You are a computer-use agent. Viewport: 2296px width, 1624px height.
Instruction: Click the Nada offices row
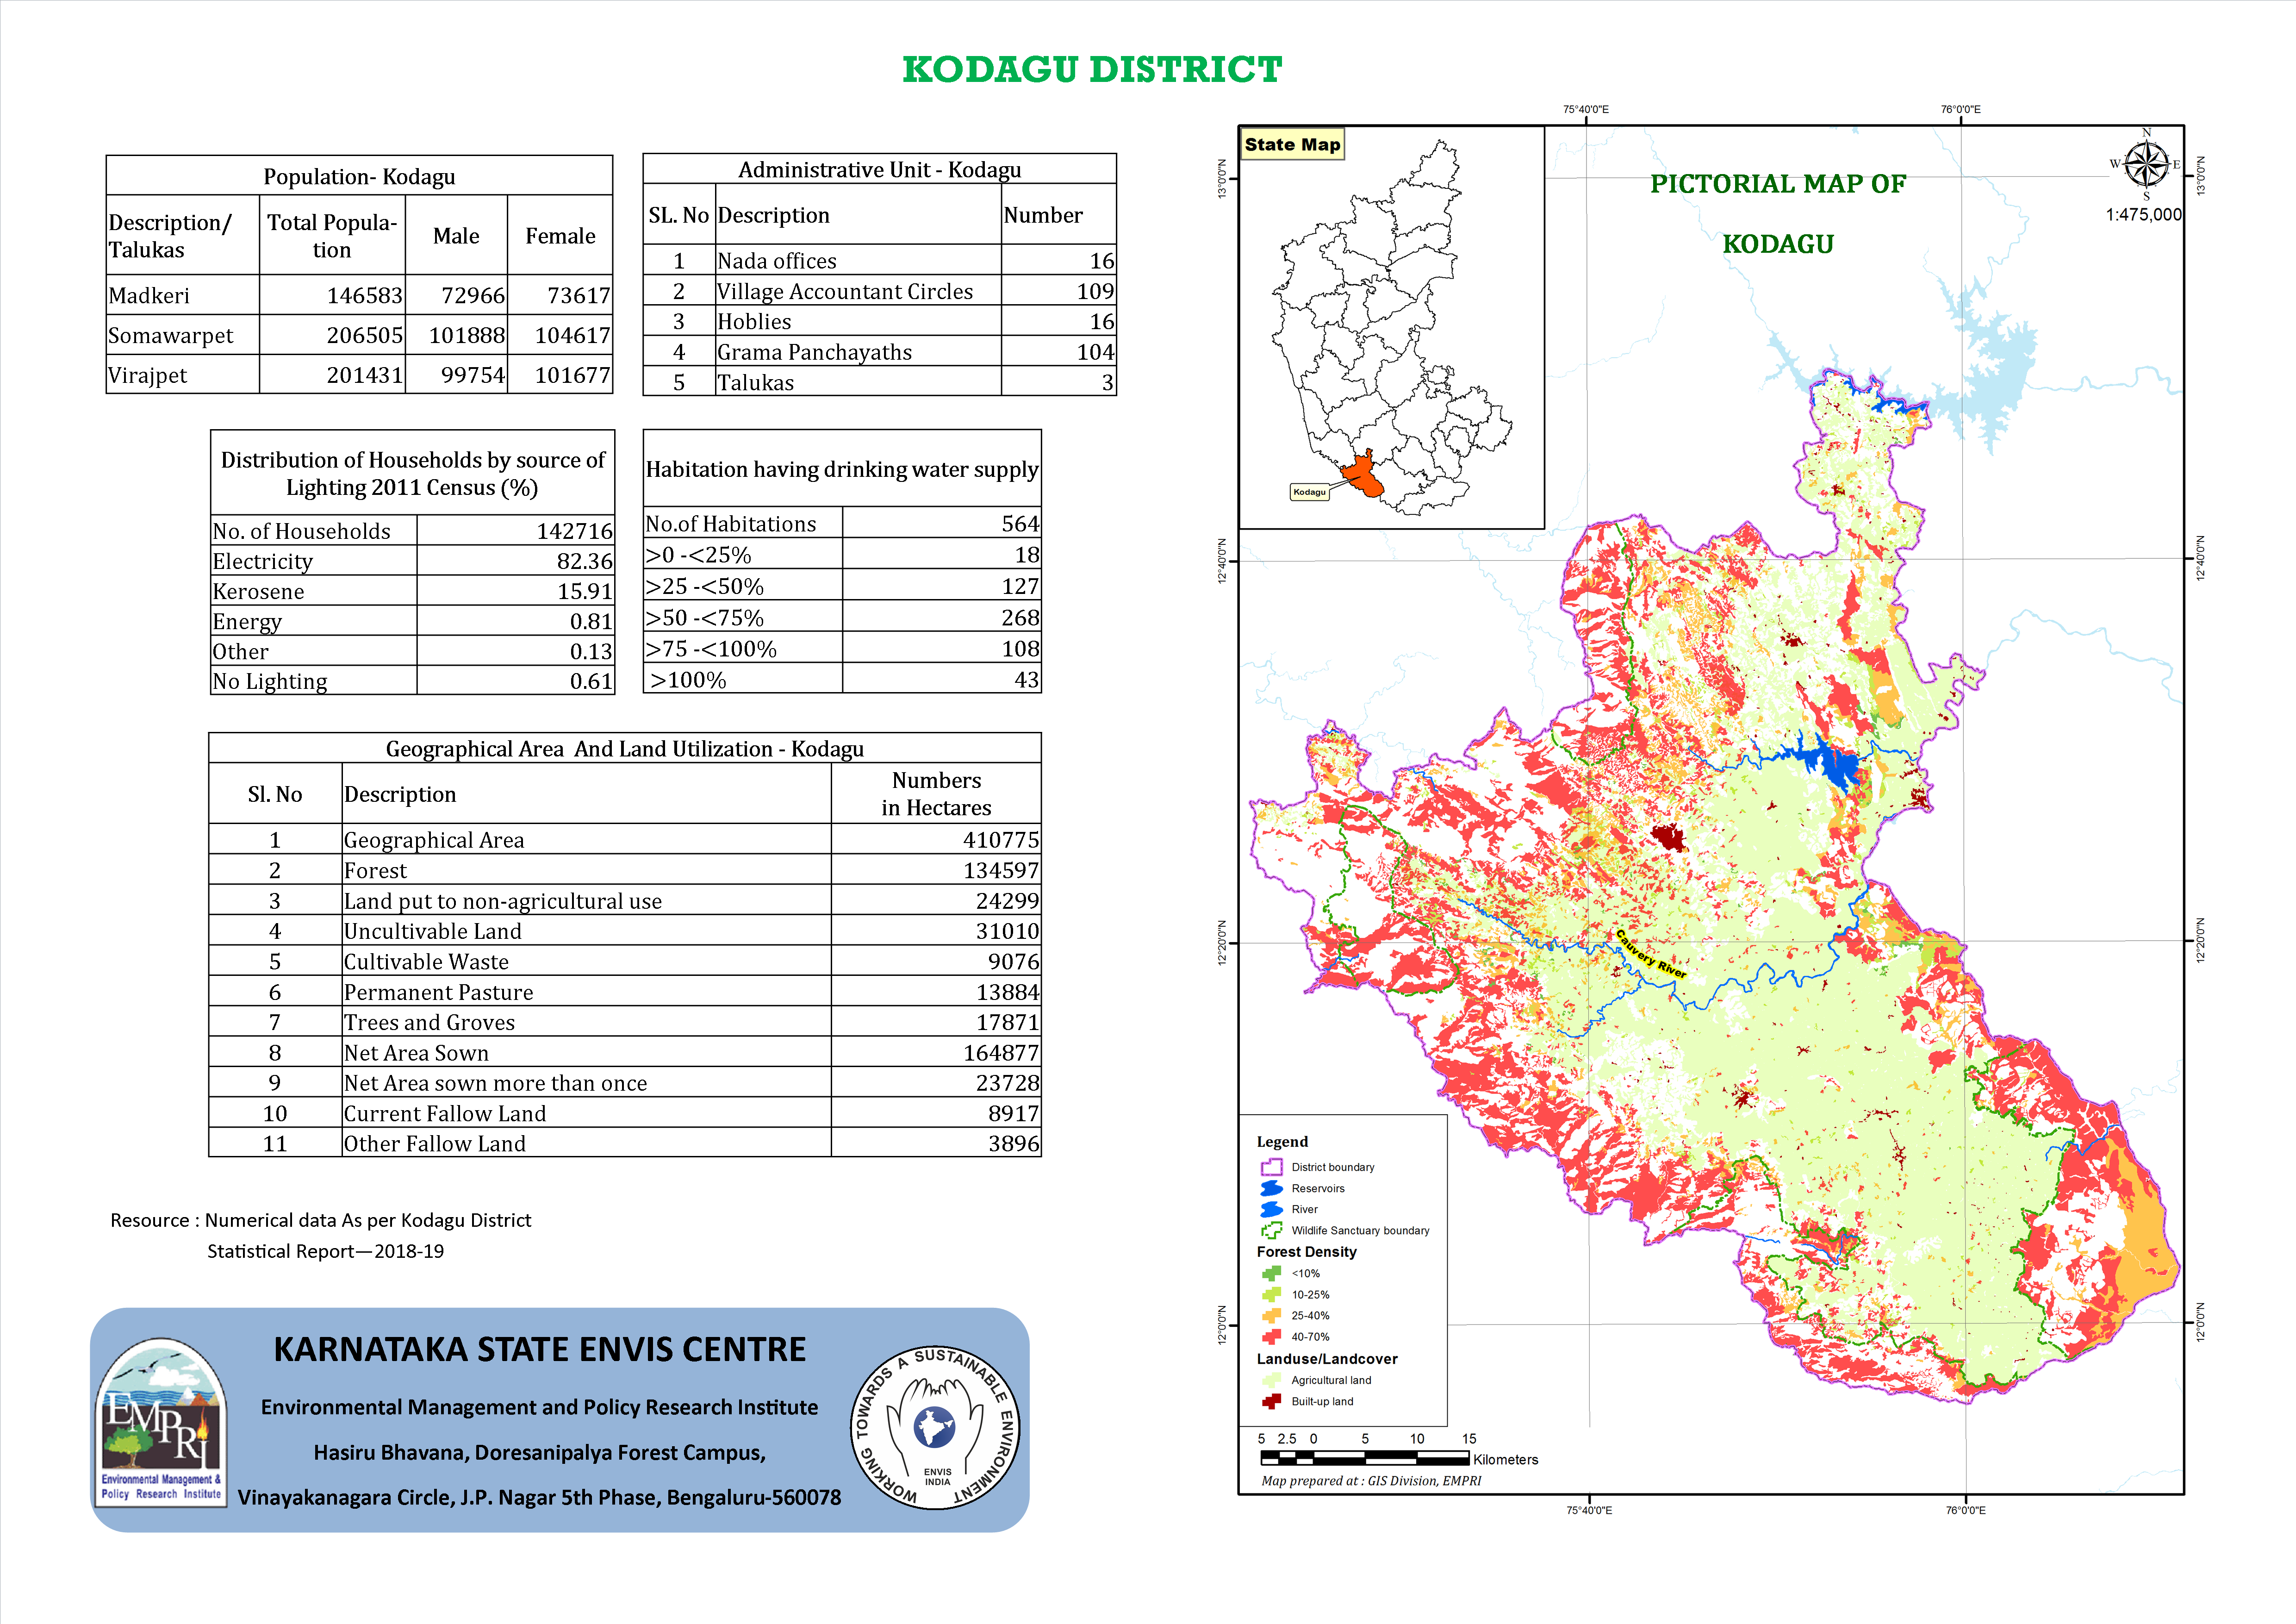coord(880,260)
